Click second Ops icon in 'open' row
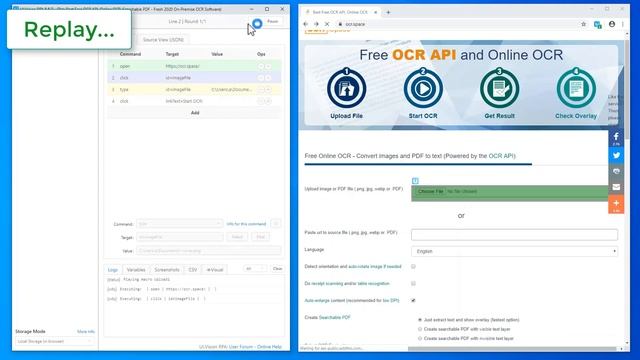Screen dimensions: 640x360 point(268,66)
